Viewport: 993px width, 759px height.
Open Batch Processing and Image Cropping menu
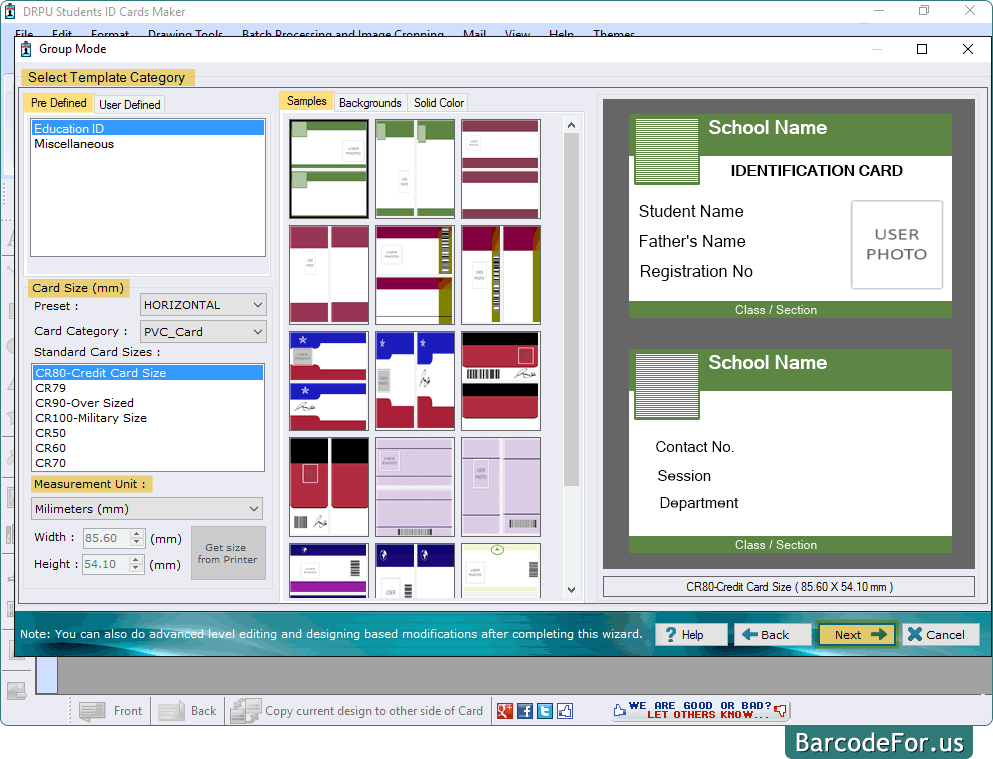click(x=341, y=33)
